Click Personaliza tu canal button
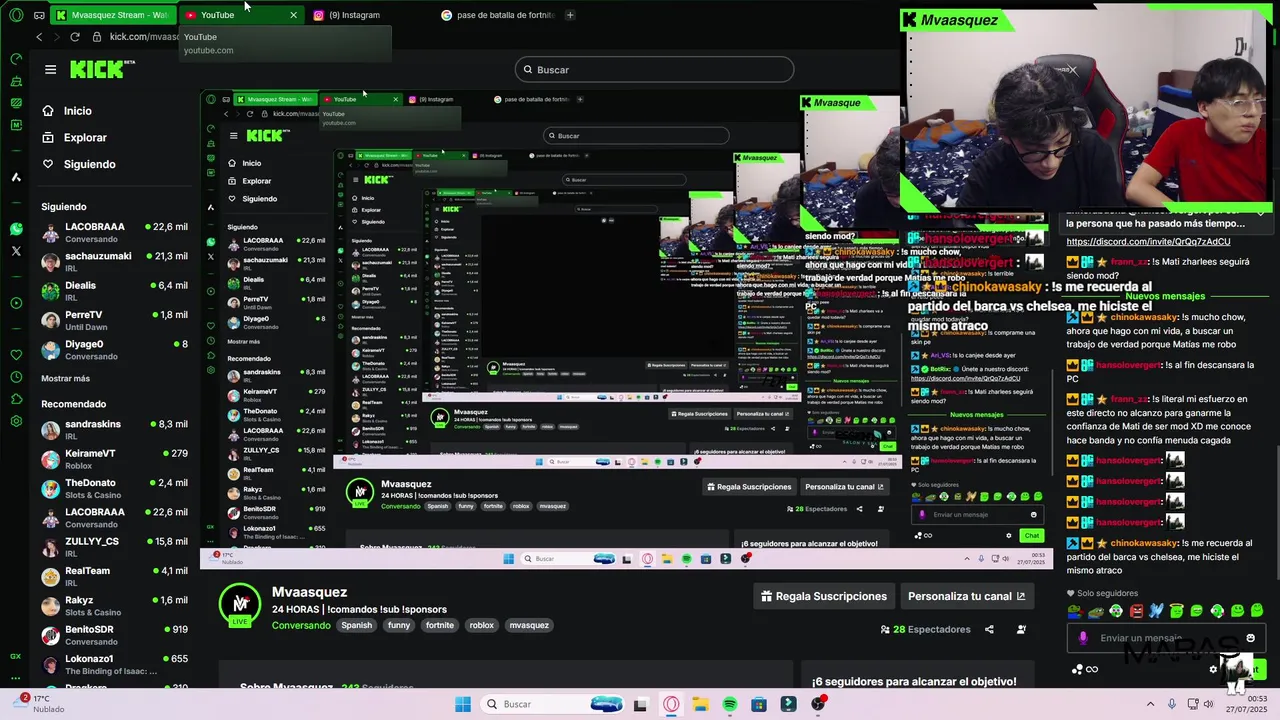1280x720 pixels. pos(966,596)
